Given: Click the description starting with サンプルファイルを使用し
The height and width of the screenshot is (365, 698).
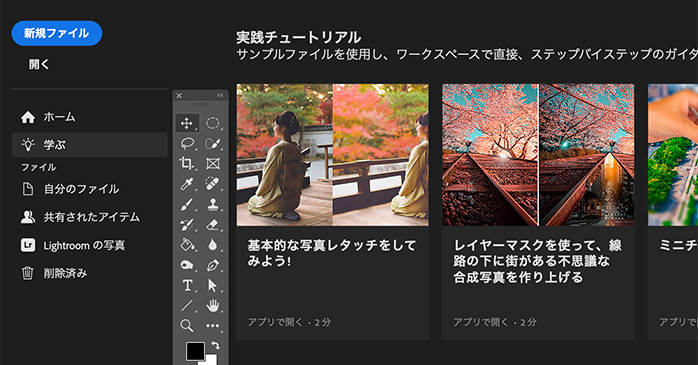Looking at the screenshot, I should [x=467, y=54].
